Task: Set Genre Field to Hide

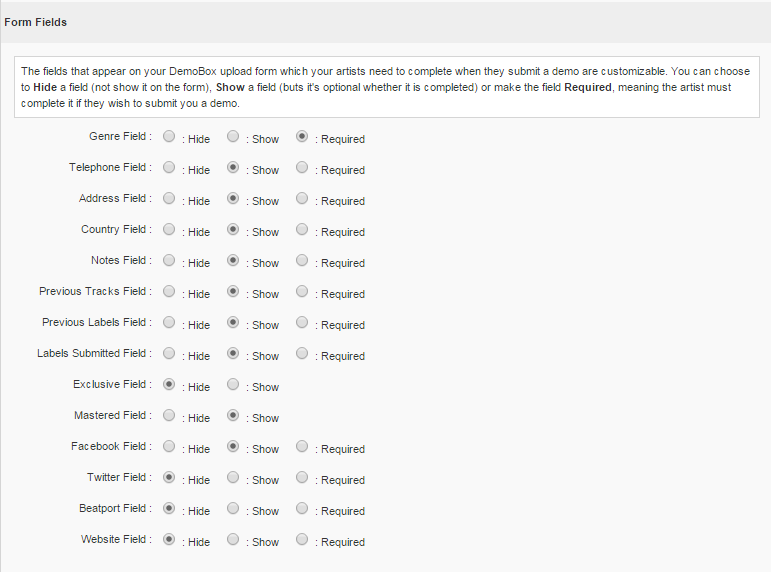Action: click(x=169, y=136)
